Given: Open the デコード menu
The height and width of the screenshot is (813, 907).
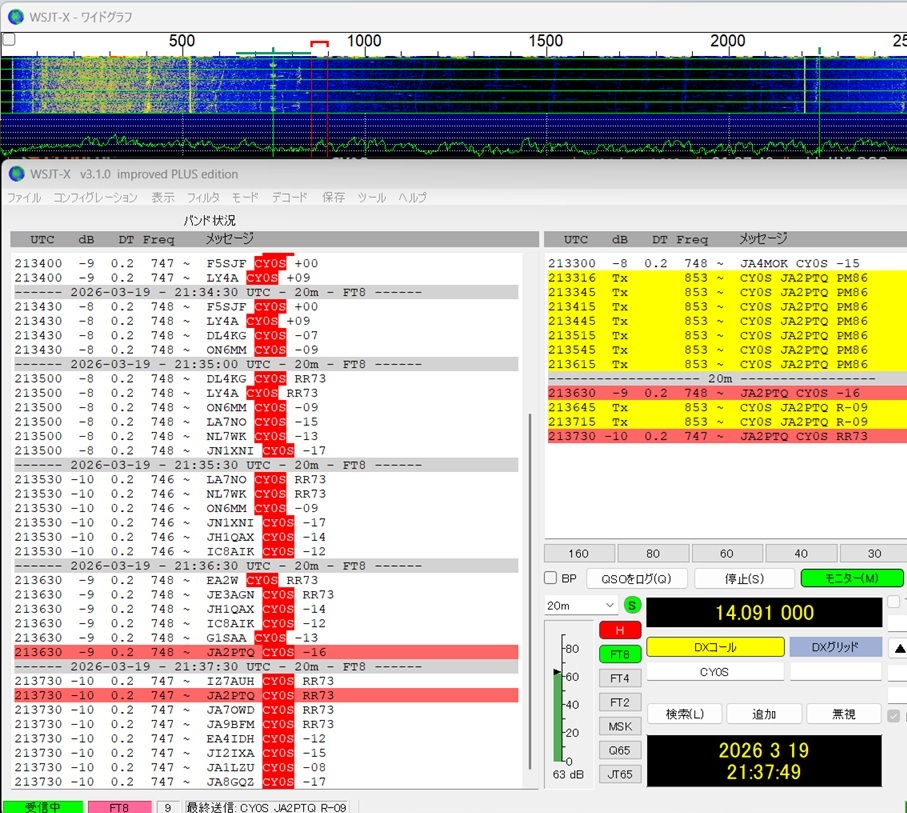Looking at the screenshot, I should tap(290, 198).
